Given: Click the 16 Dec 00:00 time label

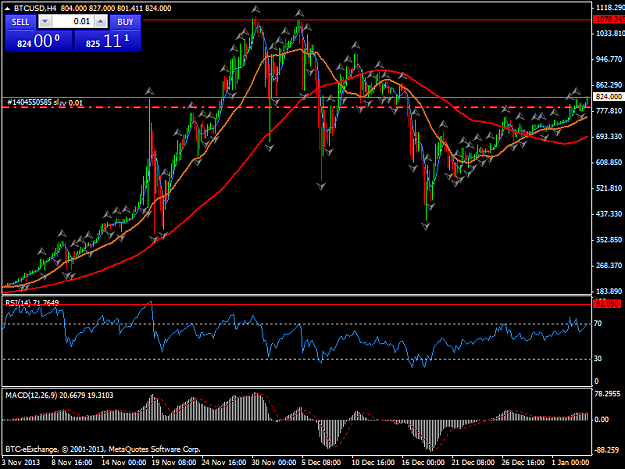Looking at the screenshot, I should tap(423, 462).
